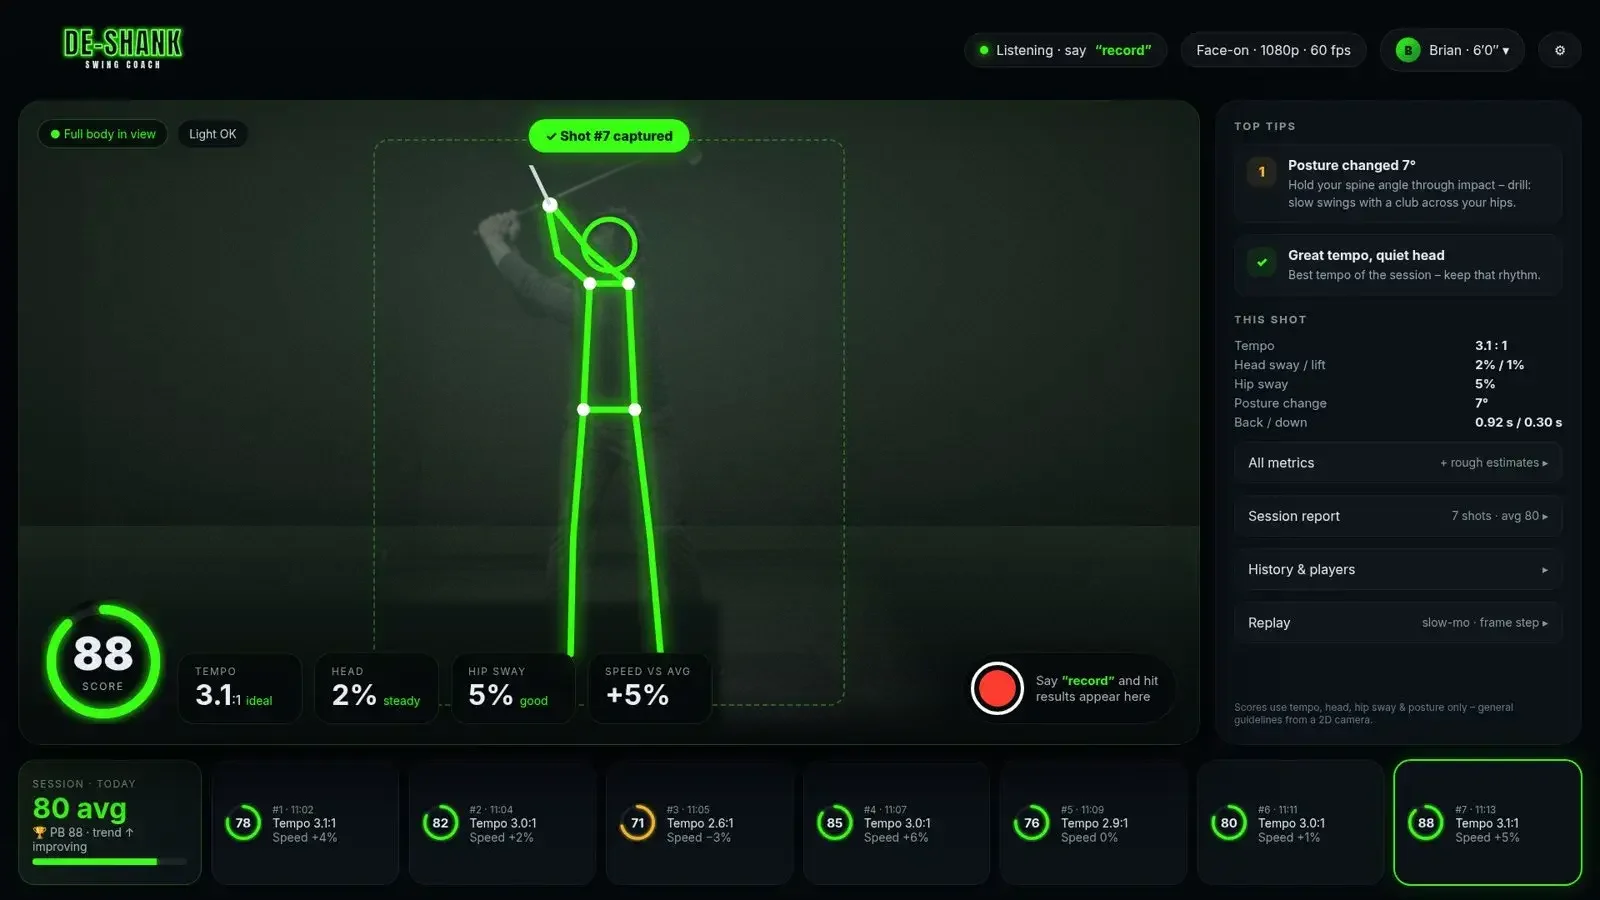Click the number 1 tip badge
The height and width of the screenshot is (900, 1600).
click(x=1262, y=172)
